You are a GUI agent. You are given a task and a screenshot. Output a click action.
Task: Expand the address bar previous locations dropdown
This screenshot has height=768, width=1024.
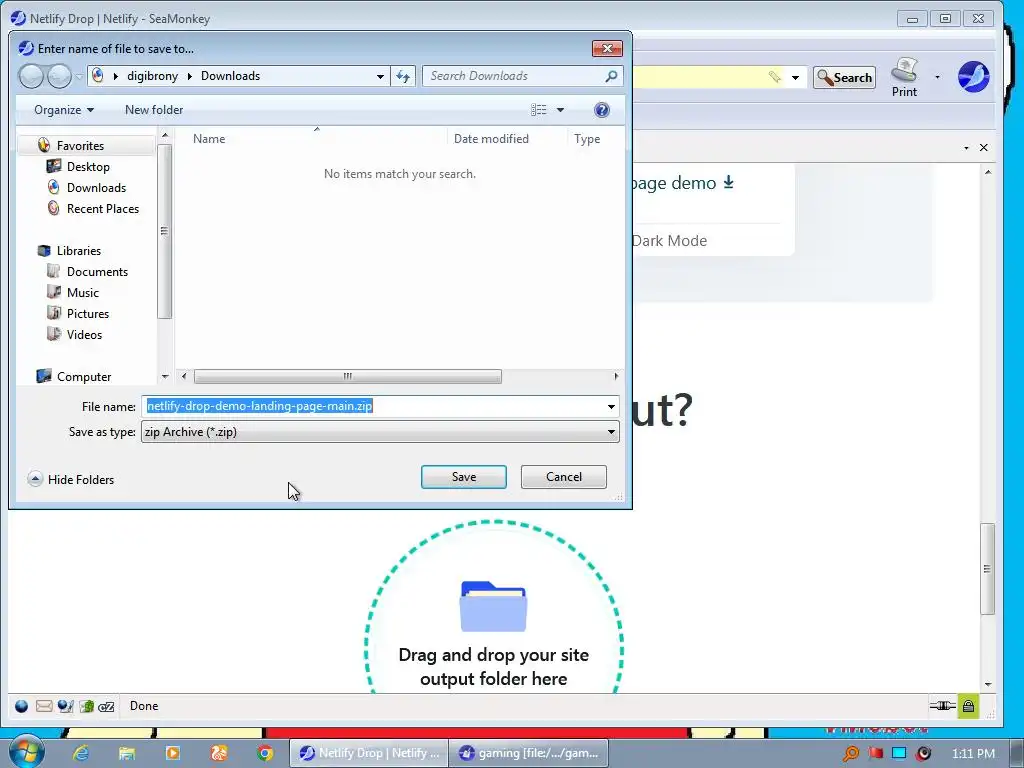coord(380,76)
